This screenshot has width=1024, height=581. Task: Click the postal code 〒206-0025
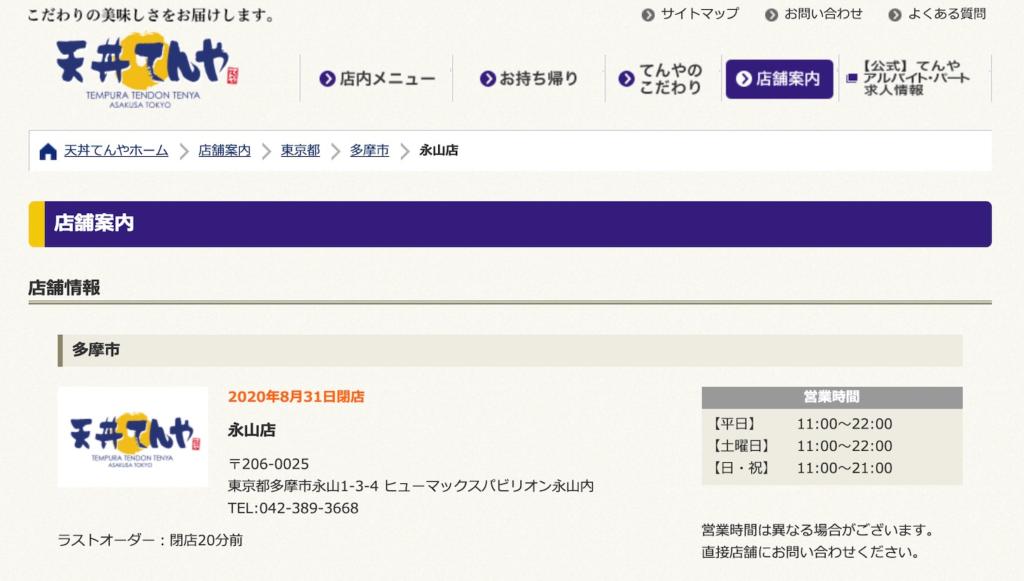pos(268,464)
